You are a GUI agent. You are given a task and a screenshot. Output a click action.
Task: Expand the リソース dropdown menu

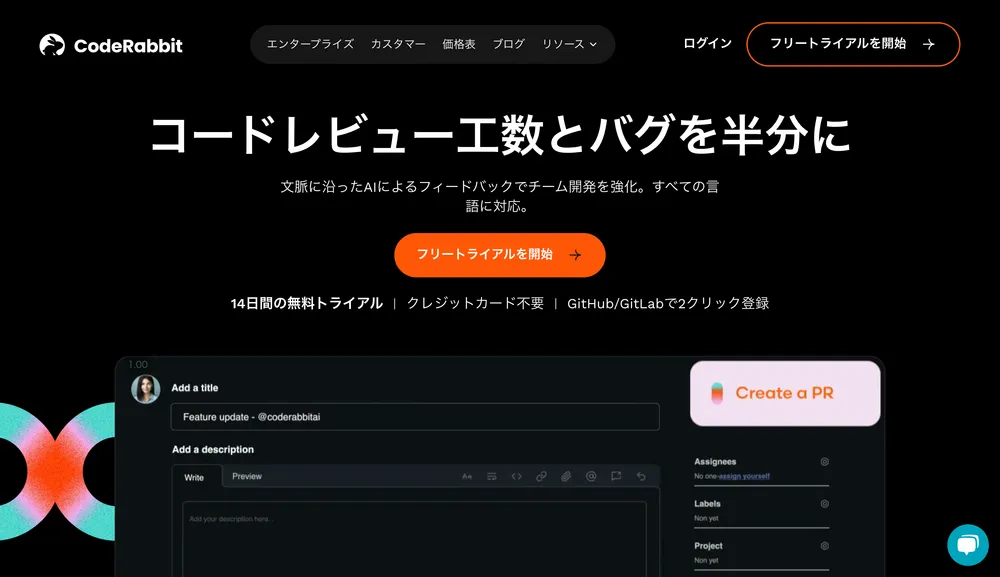[569, 44]
